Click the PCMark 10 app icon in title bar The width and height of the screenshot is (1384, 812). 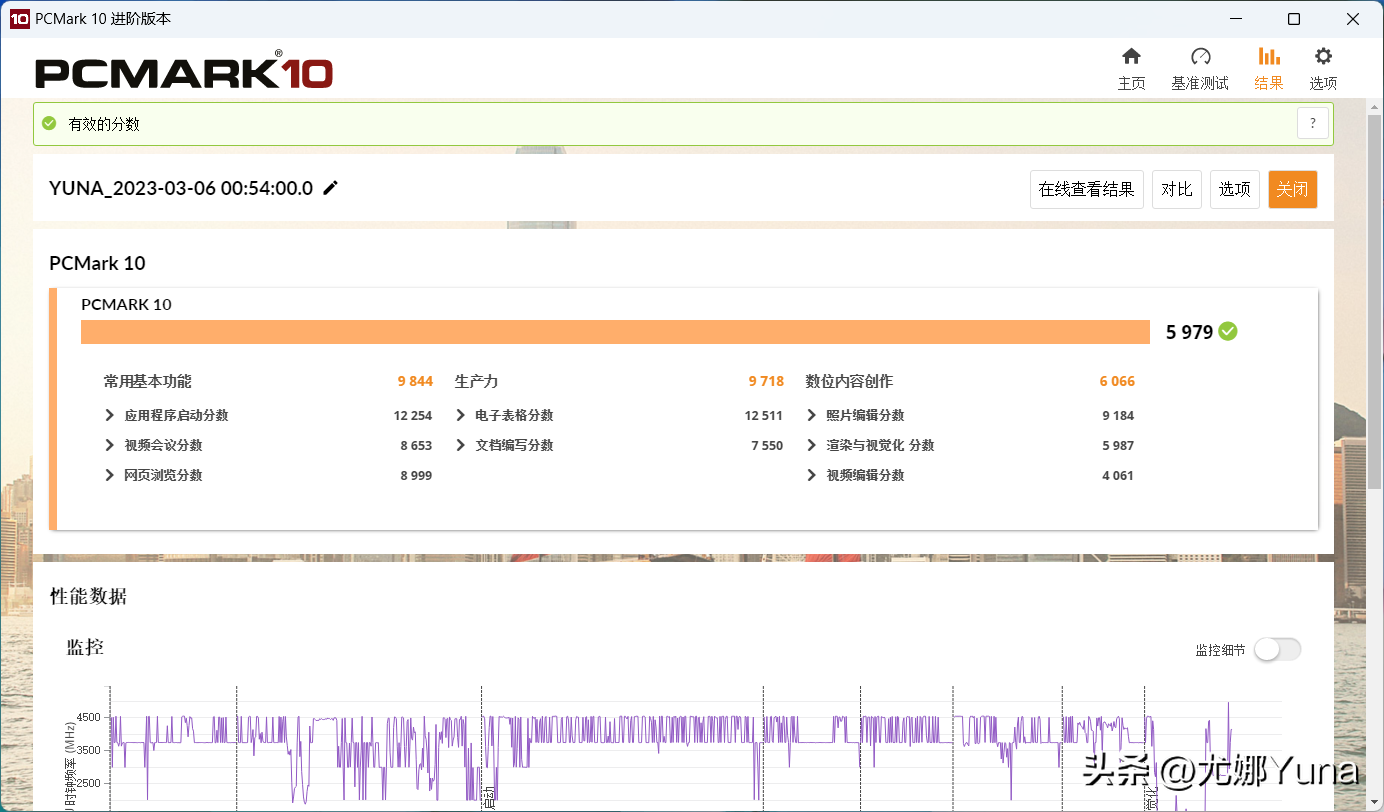pyautogui.click(x=19, y=19)
